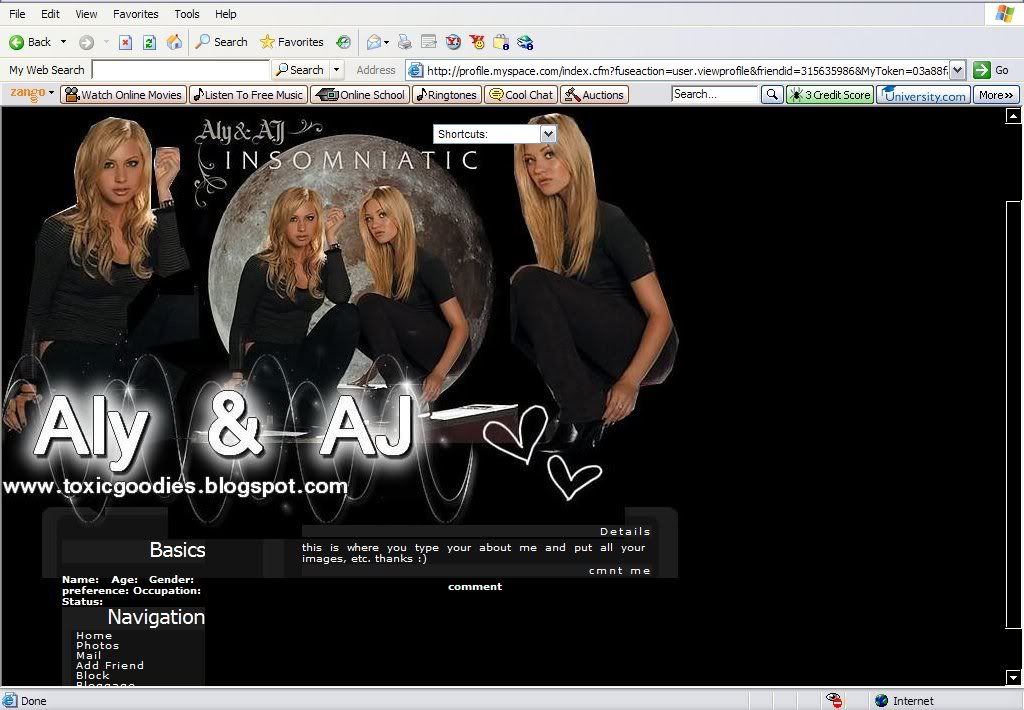Click the Internet zone globe icon
This screenshot has height=710, width=1024.
coord(882,701)
